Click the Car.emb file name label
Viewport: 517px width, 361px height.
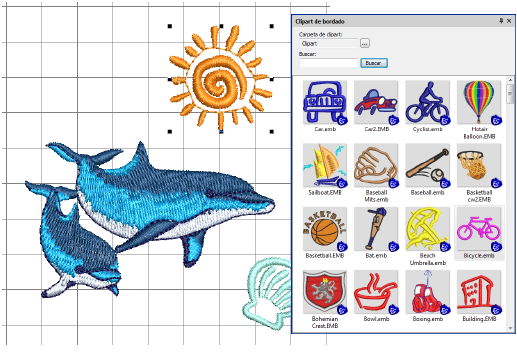tap(325, 129)
